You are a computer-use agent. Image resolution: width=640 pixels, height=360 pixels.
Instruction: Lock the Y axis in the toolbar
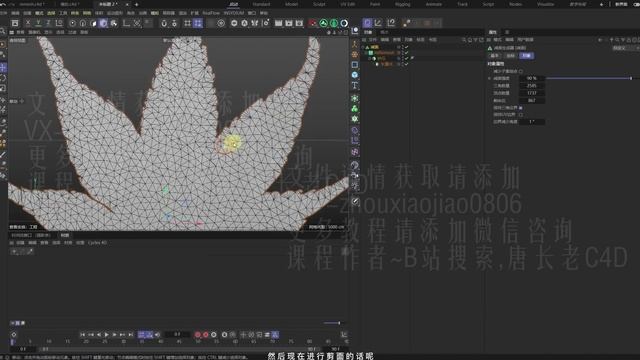(x=38, y=23)
